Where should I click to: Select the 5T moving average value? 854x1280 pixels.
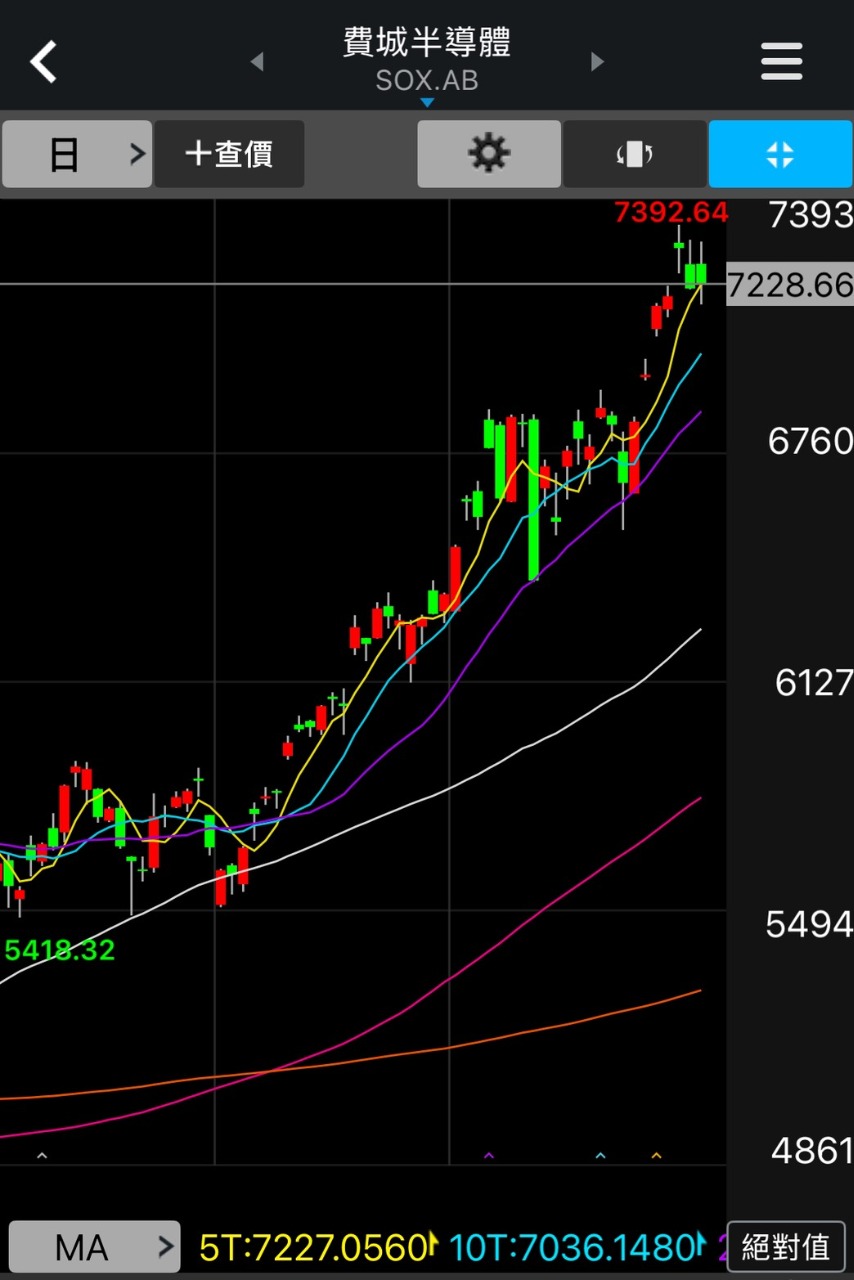tap(314, 1247)
